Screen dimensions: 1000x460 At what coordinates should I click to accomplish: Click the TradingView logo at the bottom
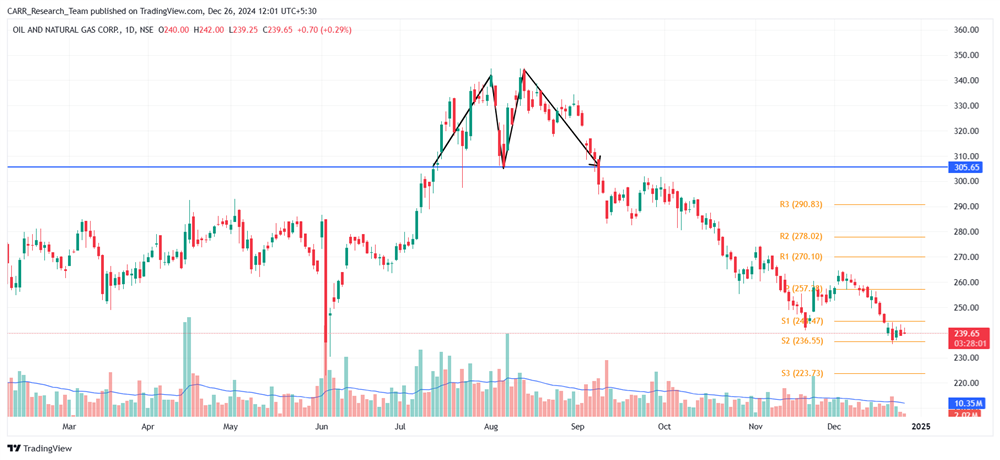[40, 449]
